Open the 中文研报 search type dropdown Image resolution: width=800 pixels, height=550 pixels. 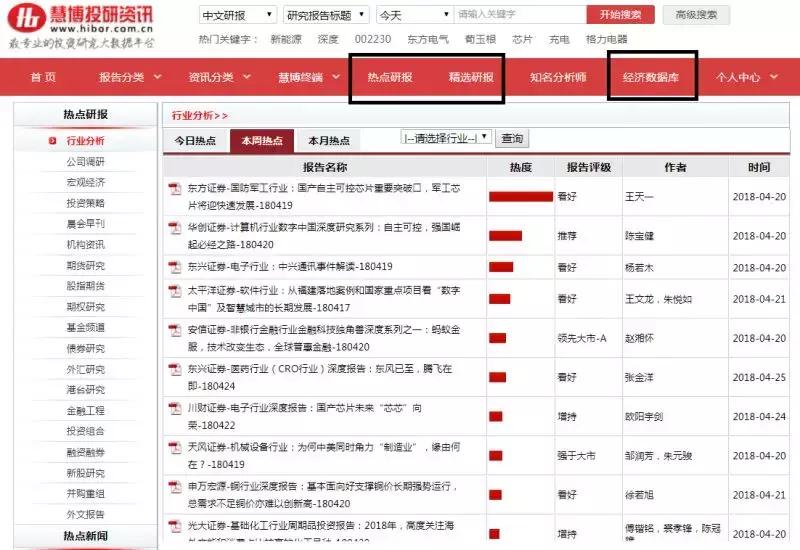pyautogui.click(x=238, y=15)
